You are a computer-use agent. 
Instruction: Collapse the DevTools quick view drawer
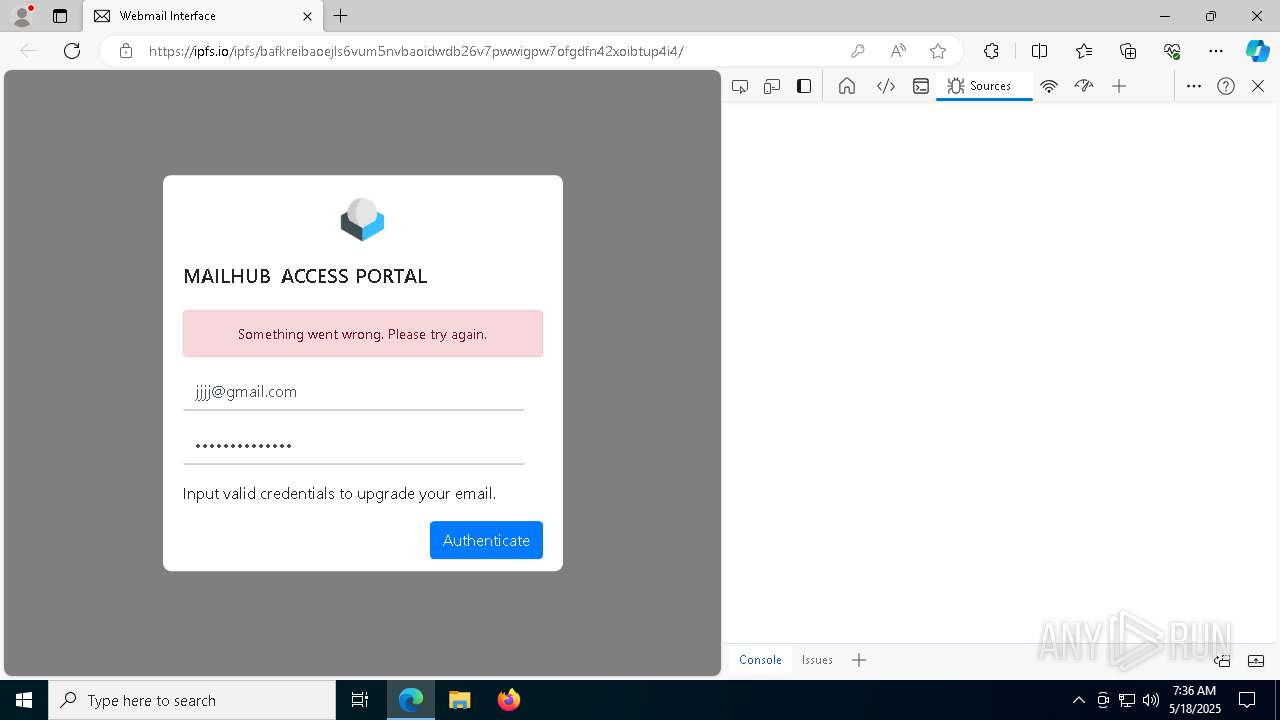[1256, 660]
